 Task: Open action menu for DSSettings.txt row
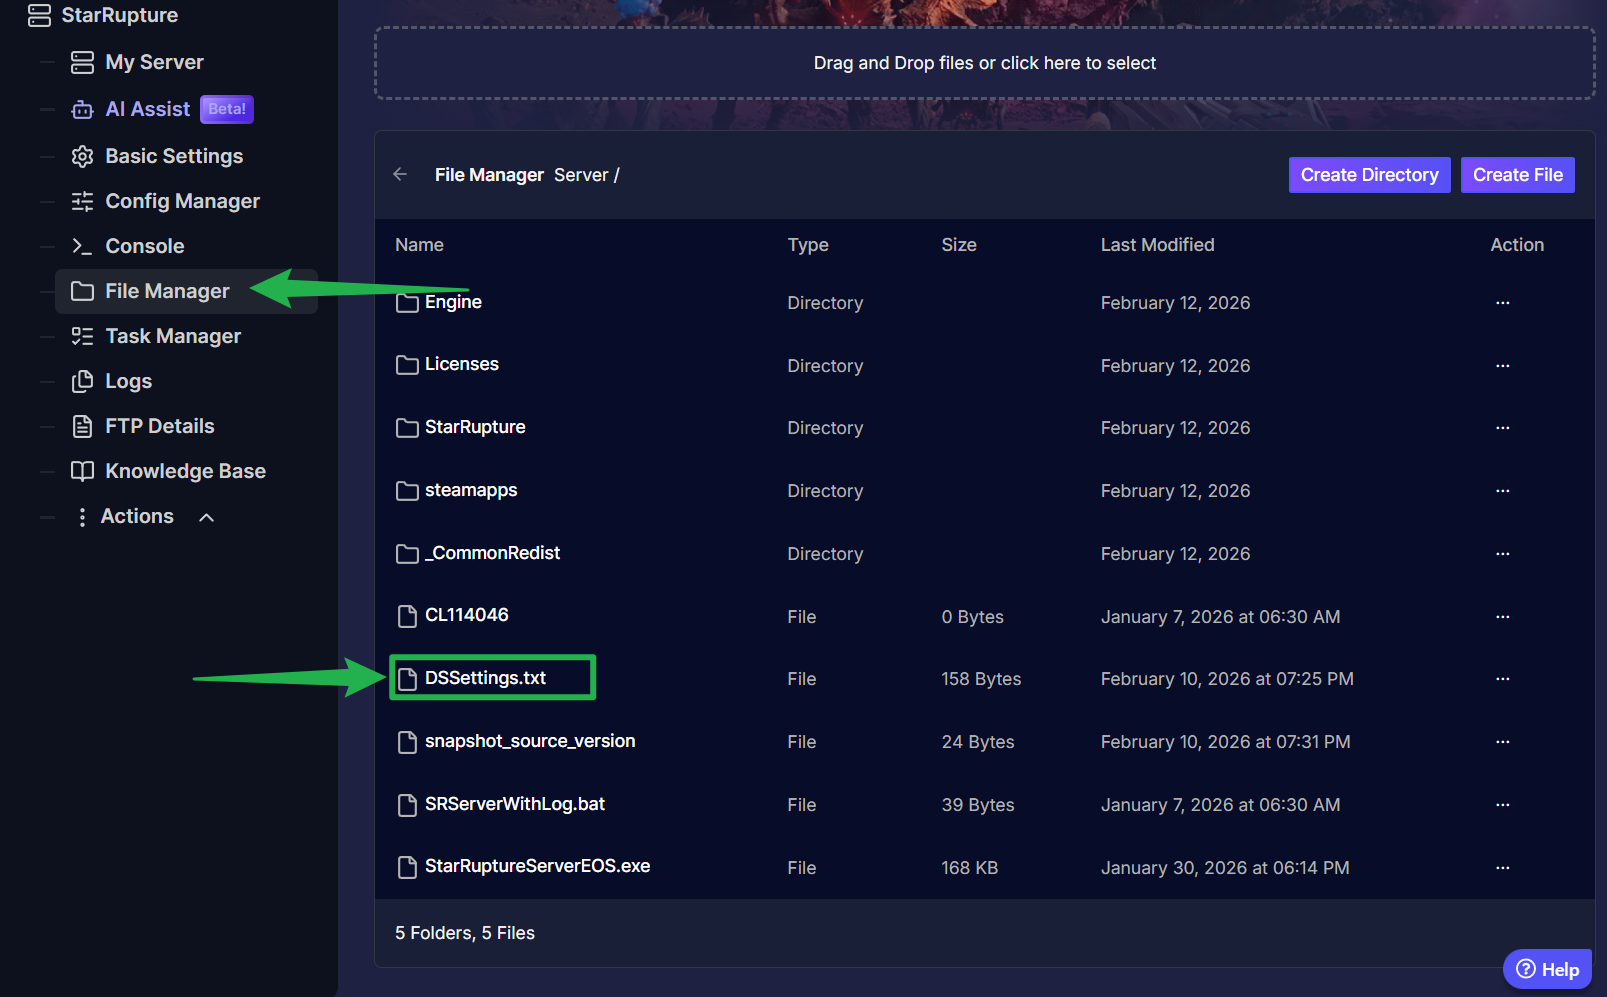click(x=1502, y=679)
